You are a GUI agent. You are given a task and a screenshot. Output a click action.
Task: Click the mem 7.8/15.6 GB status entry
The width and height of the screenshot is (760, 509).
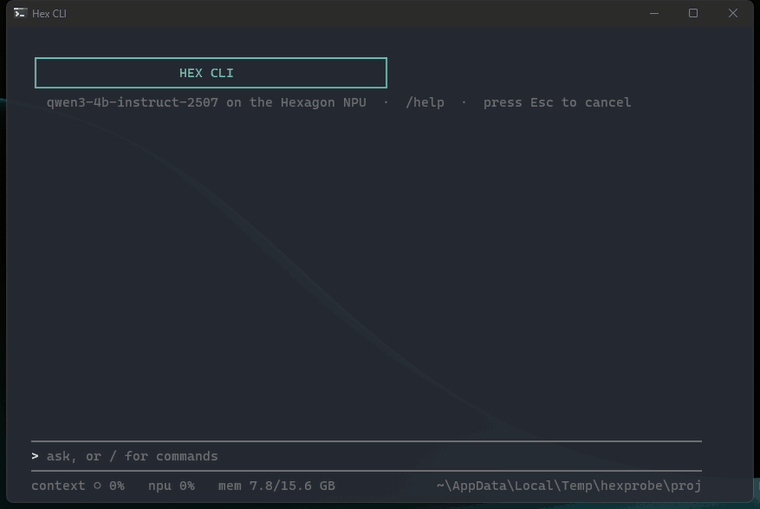point(277,486)
